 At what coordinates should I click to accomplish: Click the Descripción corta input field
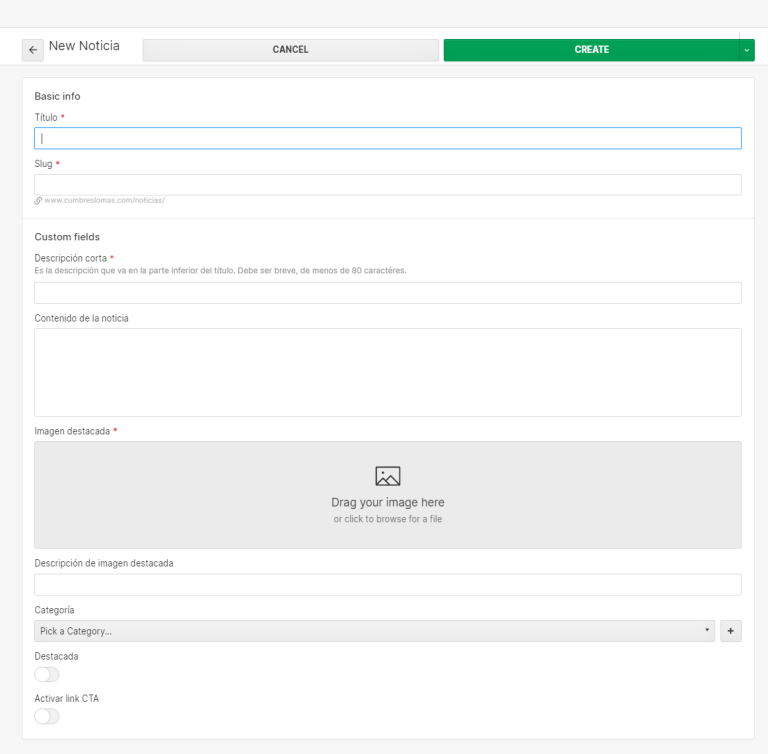(x=387, y=293)
